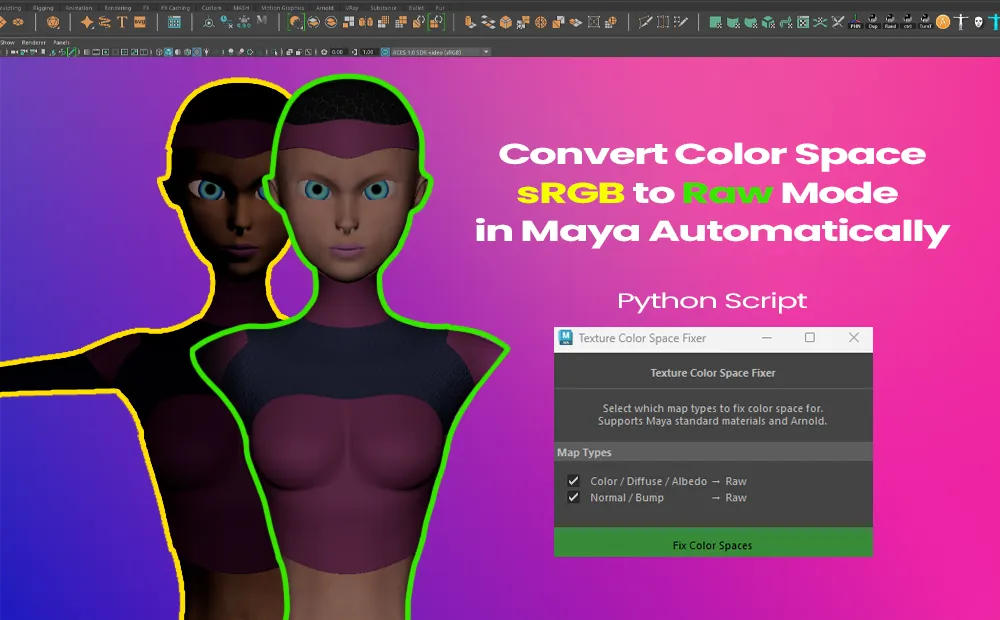Click the SVG tool shelf icon
Screen dimensions: 1000x620
140,21
